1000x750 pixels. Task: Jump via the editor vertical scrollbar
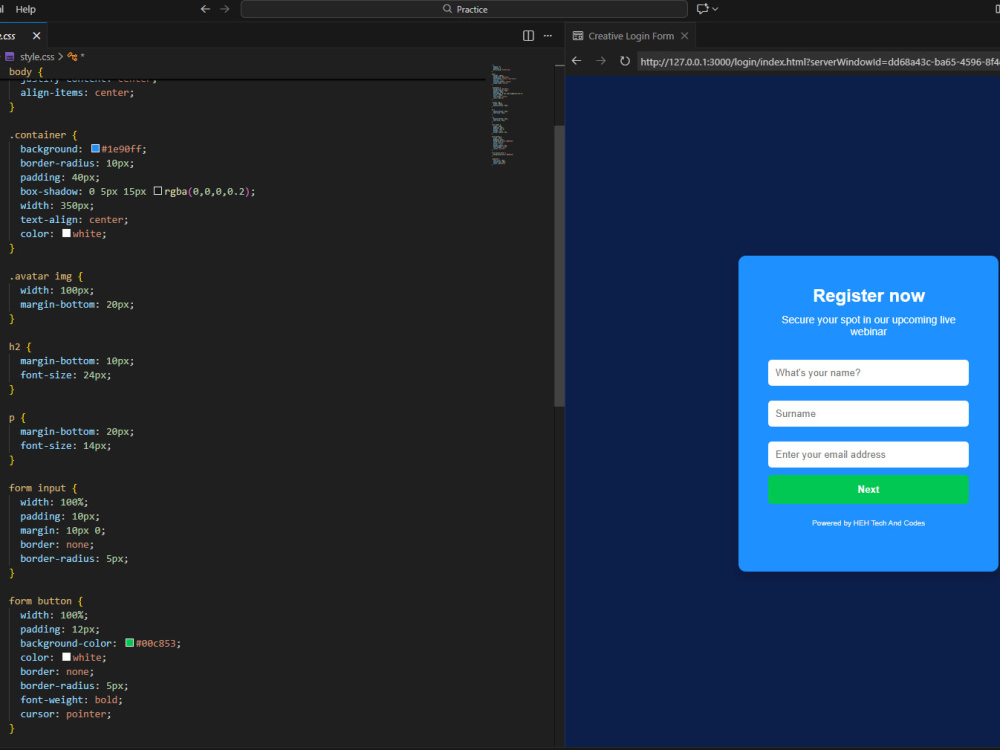[x=559, y=266]
